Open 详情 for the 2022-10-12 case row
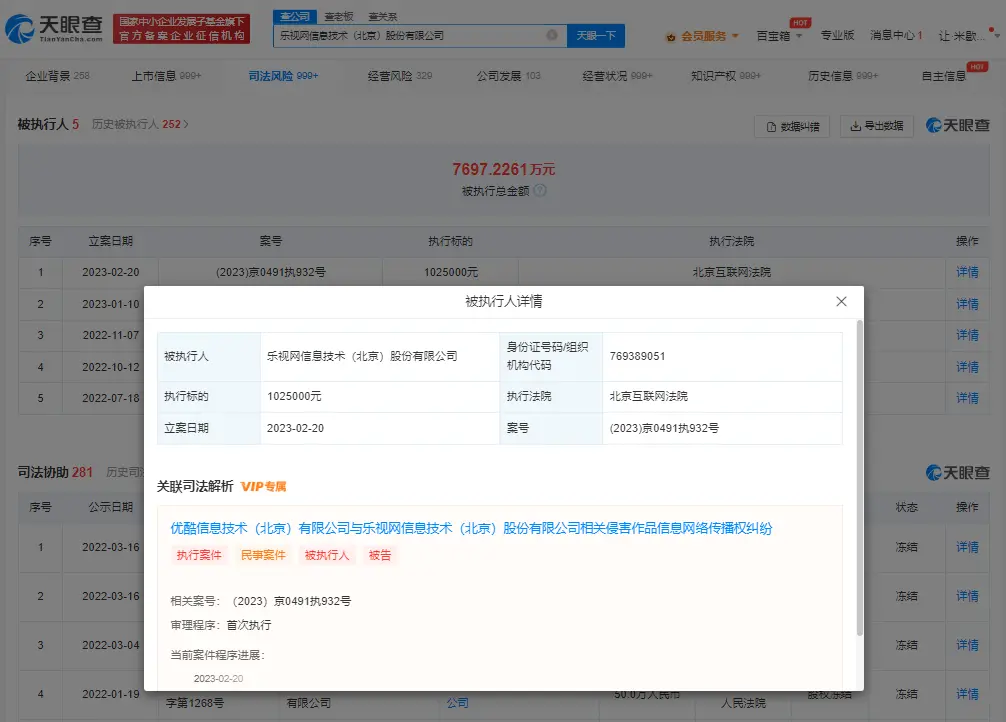1006x722 pixels. point(967,366)
